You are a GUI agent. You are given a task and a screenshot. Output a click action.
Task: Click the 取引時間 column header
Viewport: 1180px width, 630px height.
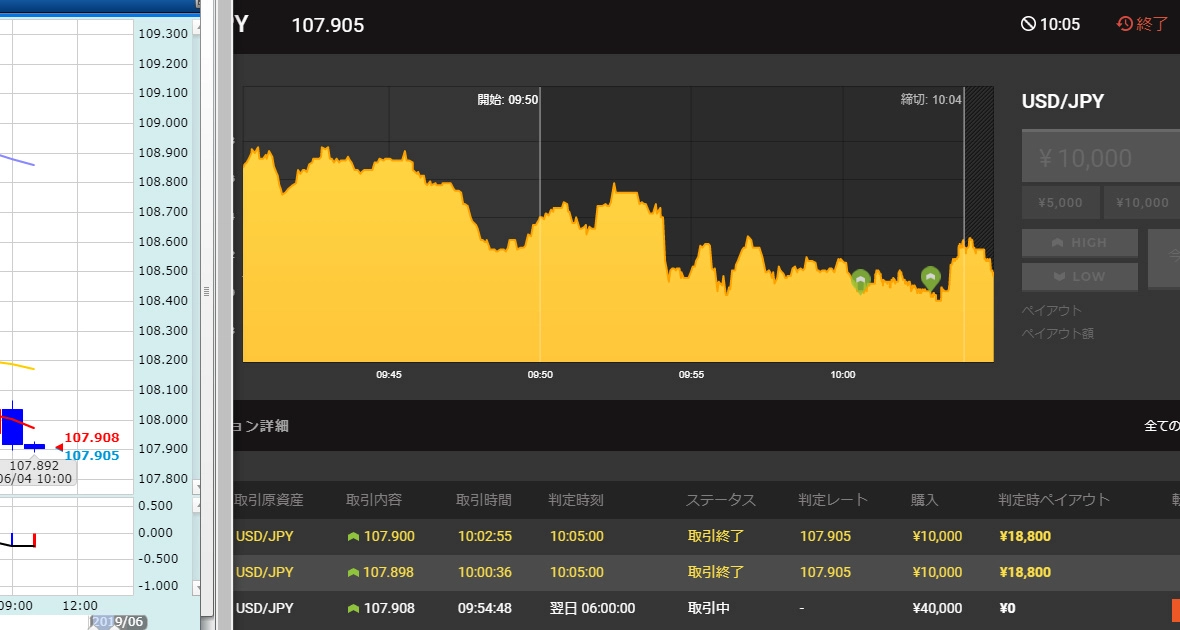coord(484,500)
